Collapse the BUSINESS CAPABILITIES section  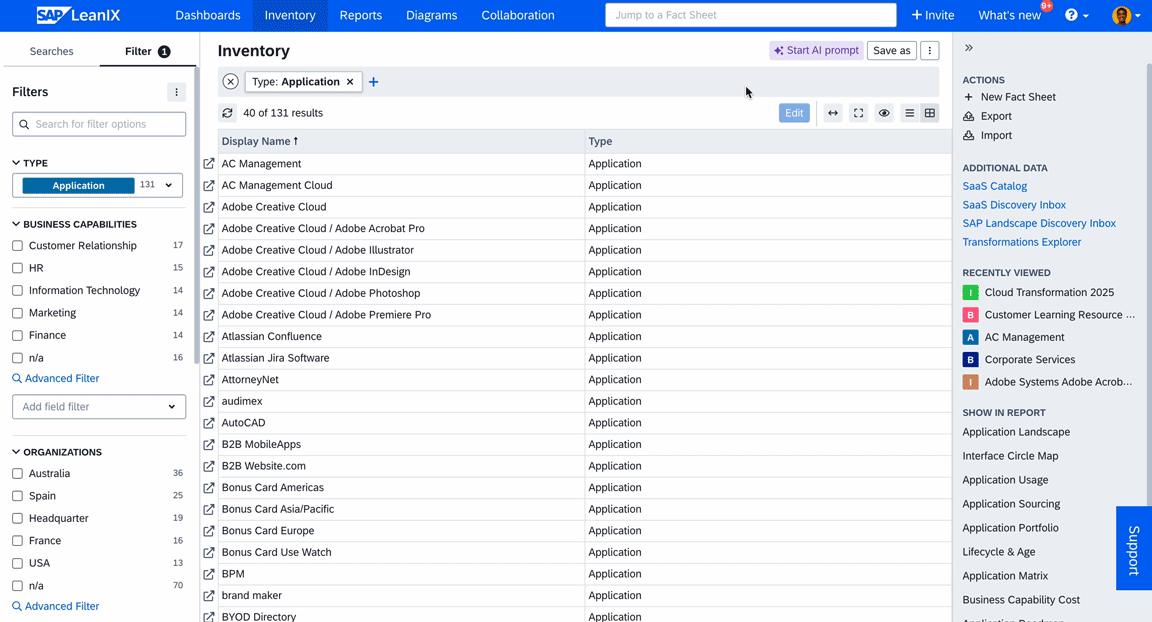click(x=74, y=224)
